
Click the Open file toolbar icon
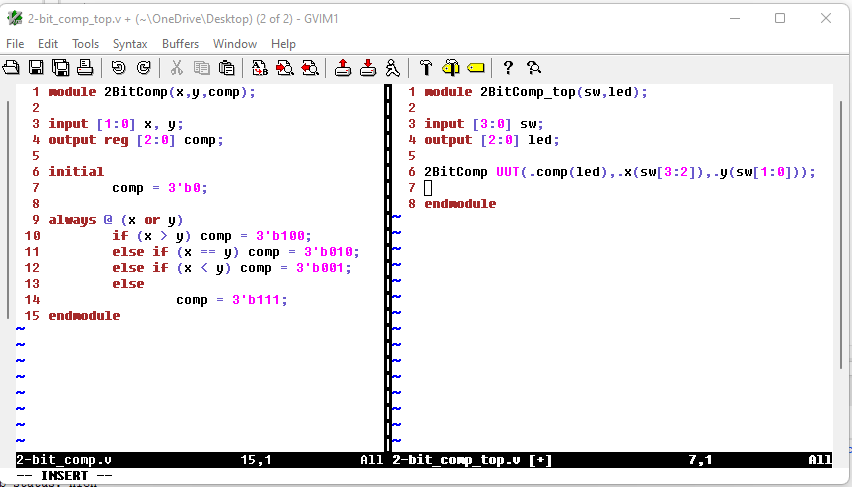(12, 68)
